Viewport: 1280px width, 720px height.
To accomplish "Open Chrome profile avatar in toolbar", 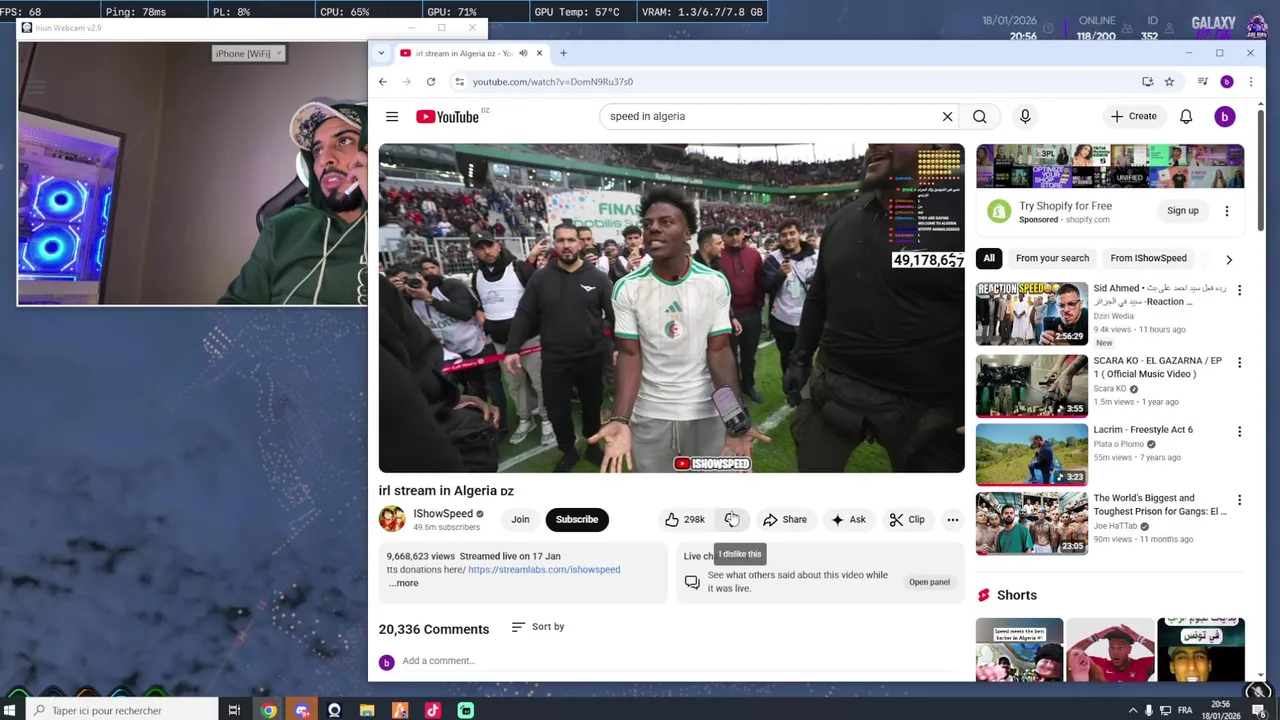I will 1227,82.
